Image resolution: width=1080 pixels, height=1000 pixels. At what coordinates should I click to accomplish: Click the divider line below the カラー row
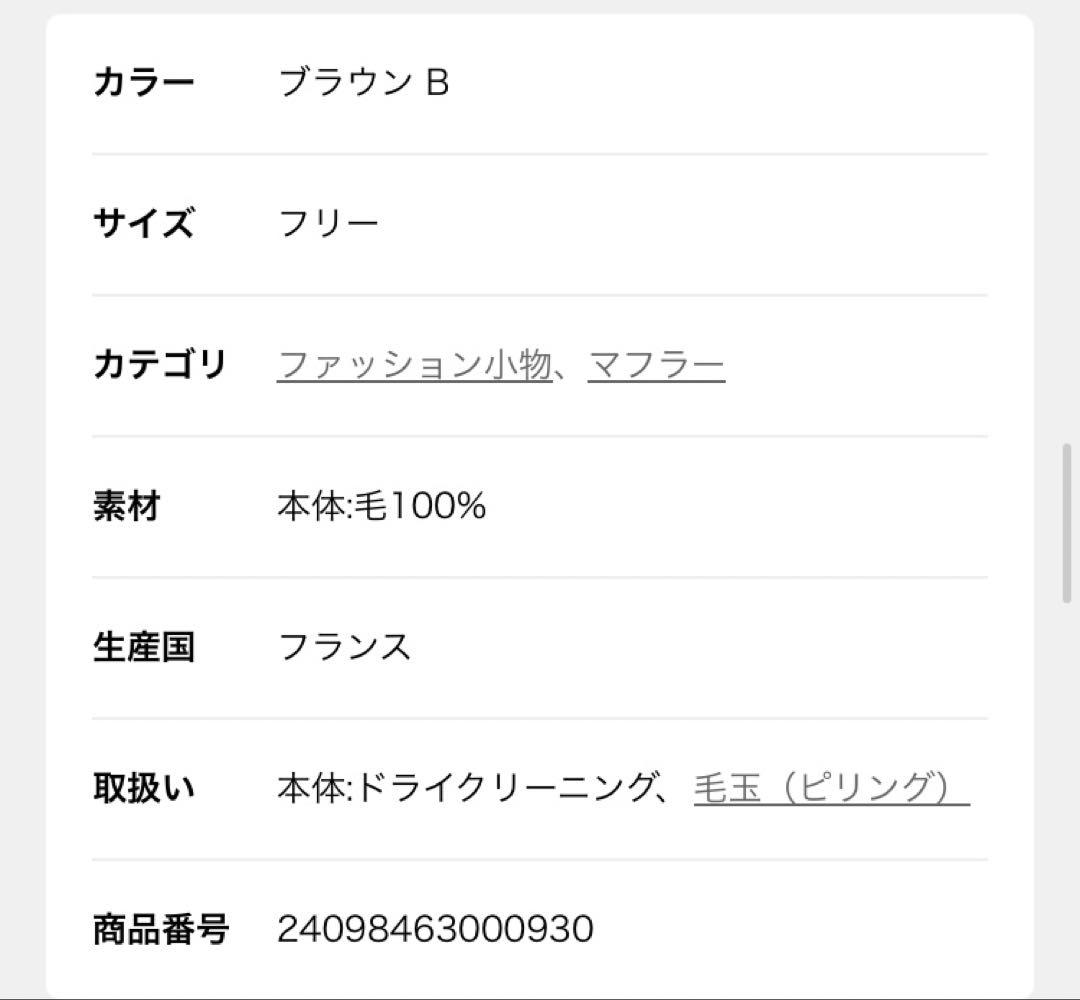(x=540, y=154)
